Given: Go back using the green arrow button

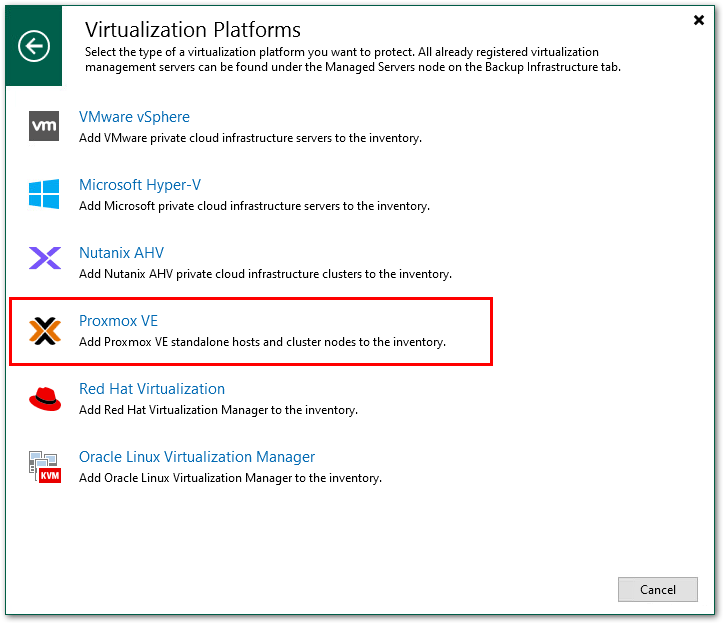Looking at the screenshot, I should [x=35, y=46].
